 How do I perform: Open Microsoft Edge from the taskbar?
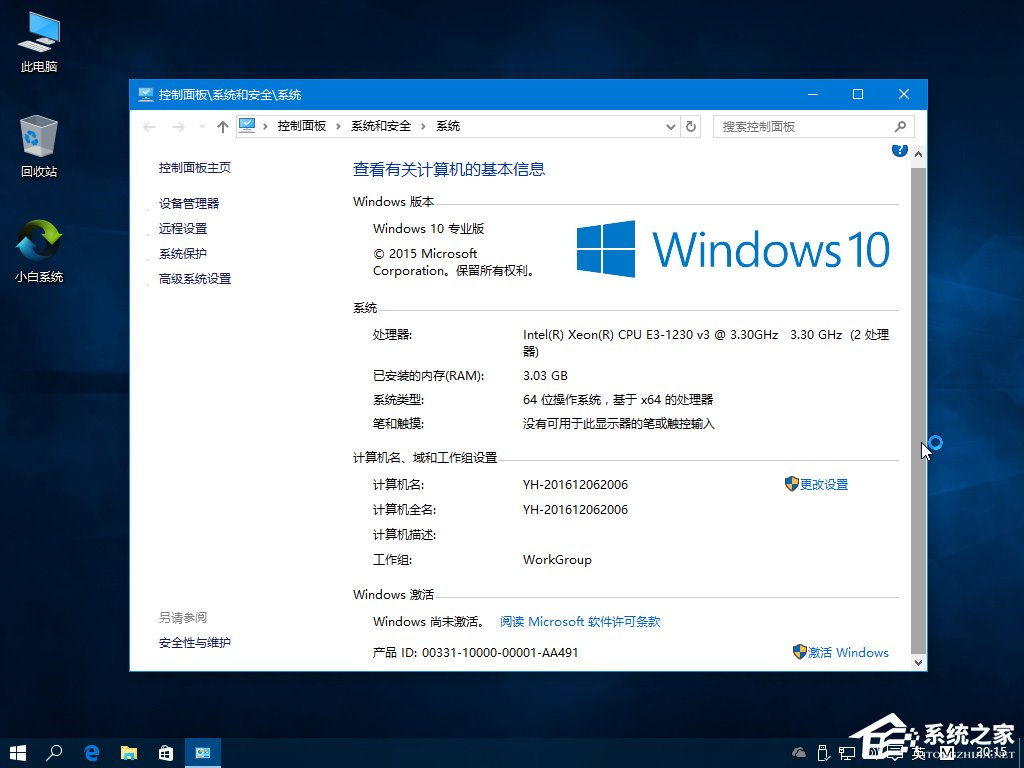click(x=92, y=752)
